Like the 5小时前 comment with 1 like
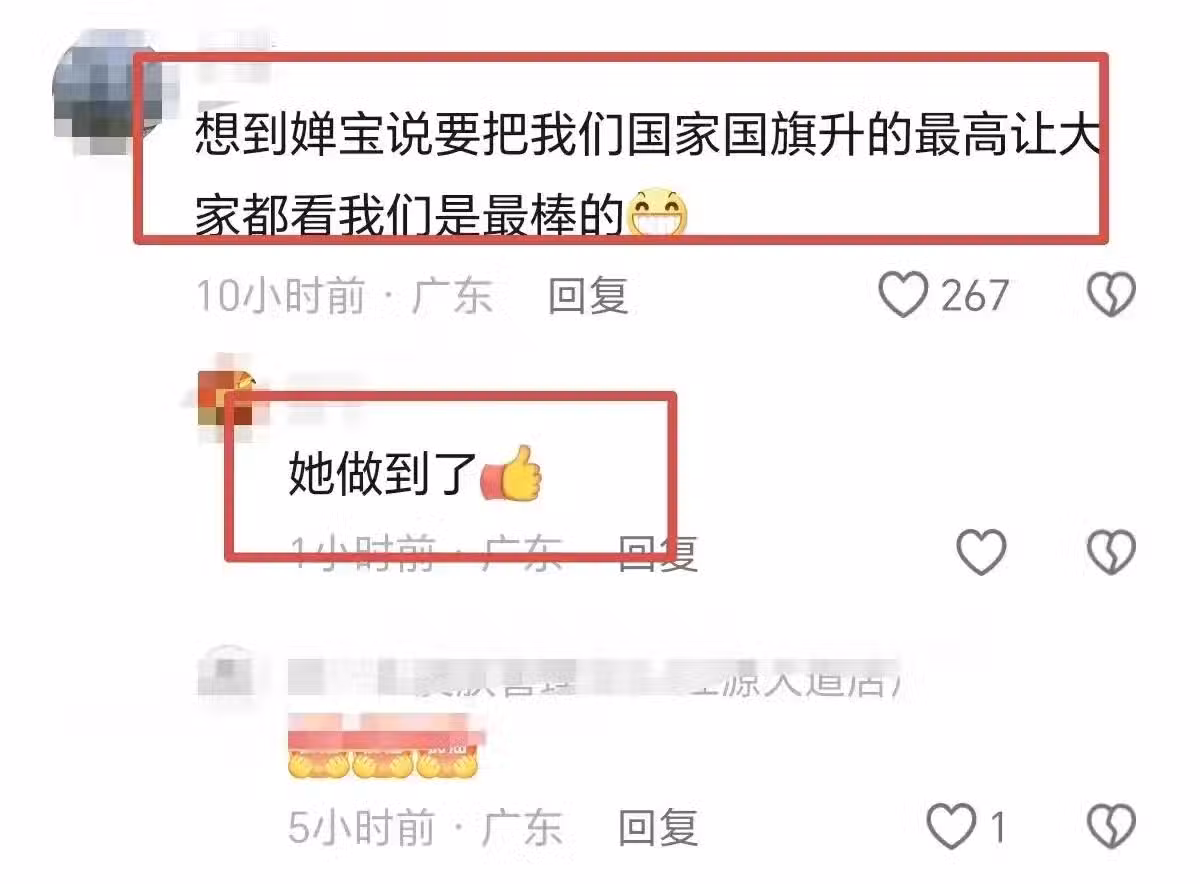This screenshot has width=1200, height=884. tap(950, 828)
